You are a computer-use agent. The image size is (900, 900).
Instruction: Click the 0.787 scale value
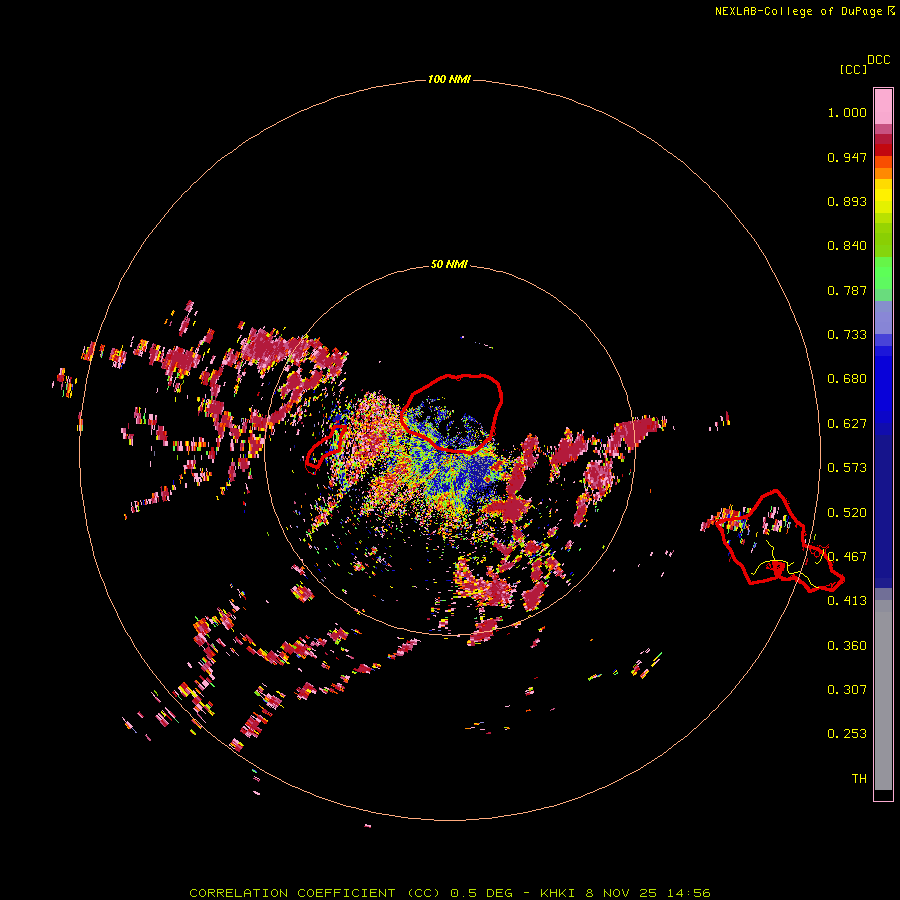(x=847, y=290)
